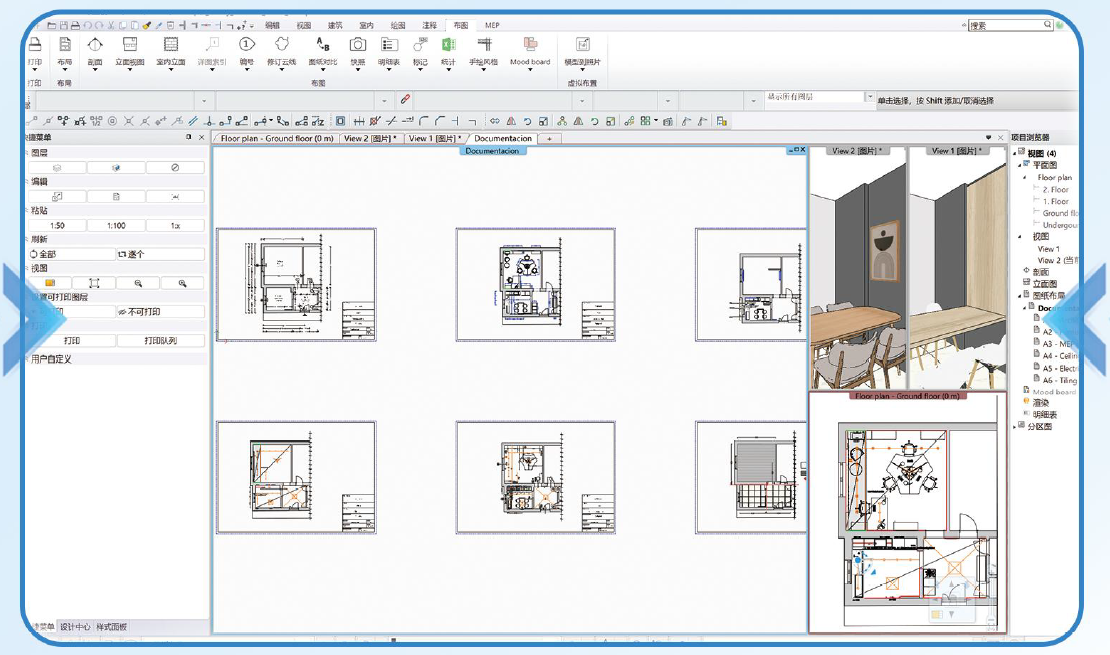The height and width of the screenshot is (655, 1110).
Task: Switch to 设计中心 bottom panel tab
Action: (x=76, y=627)
